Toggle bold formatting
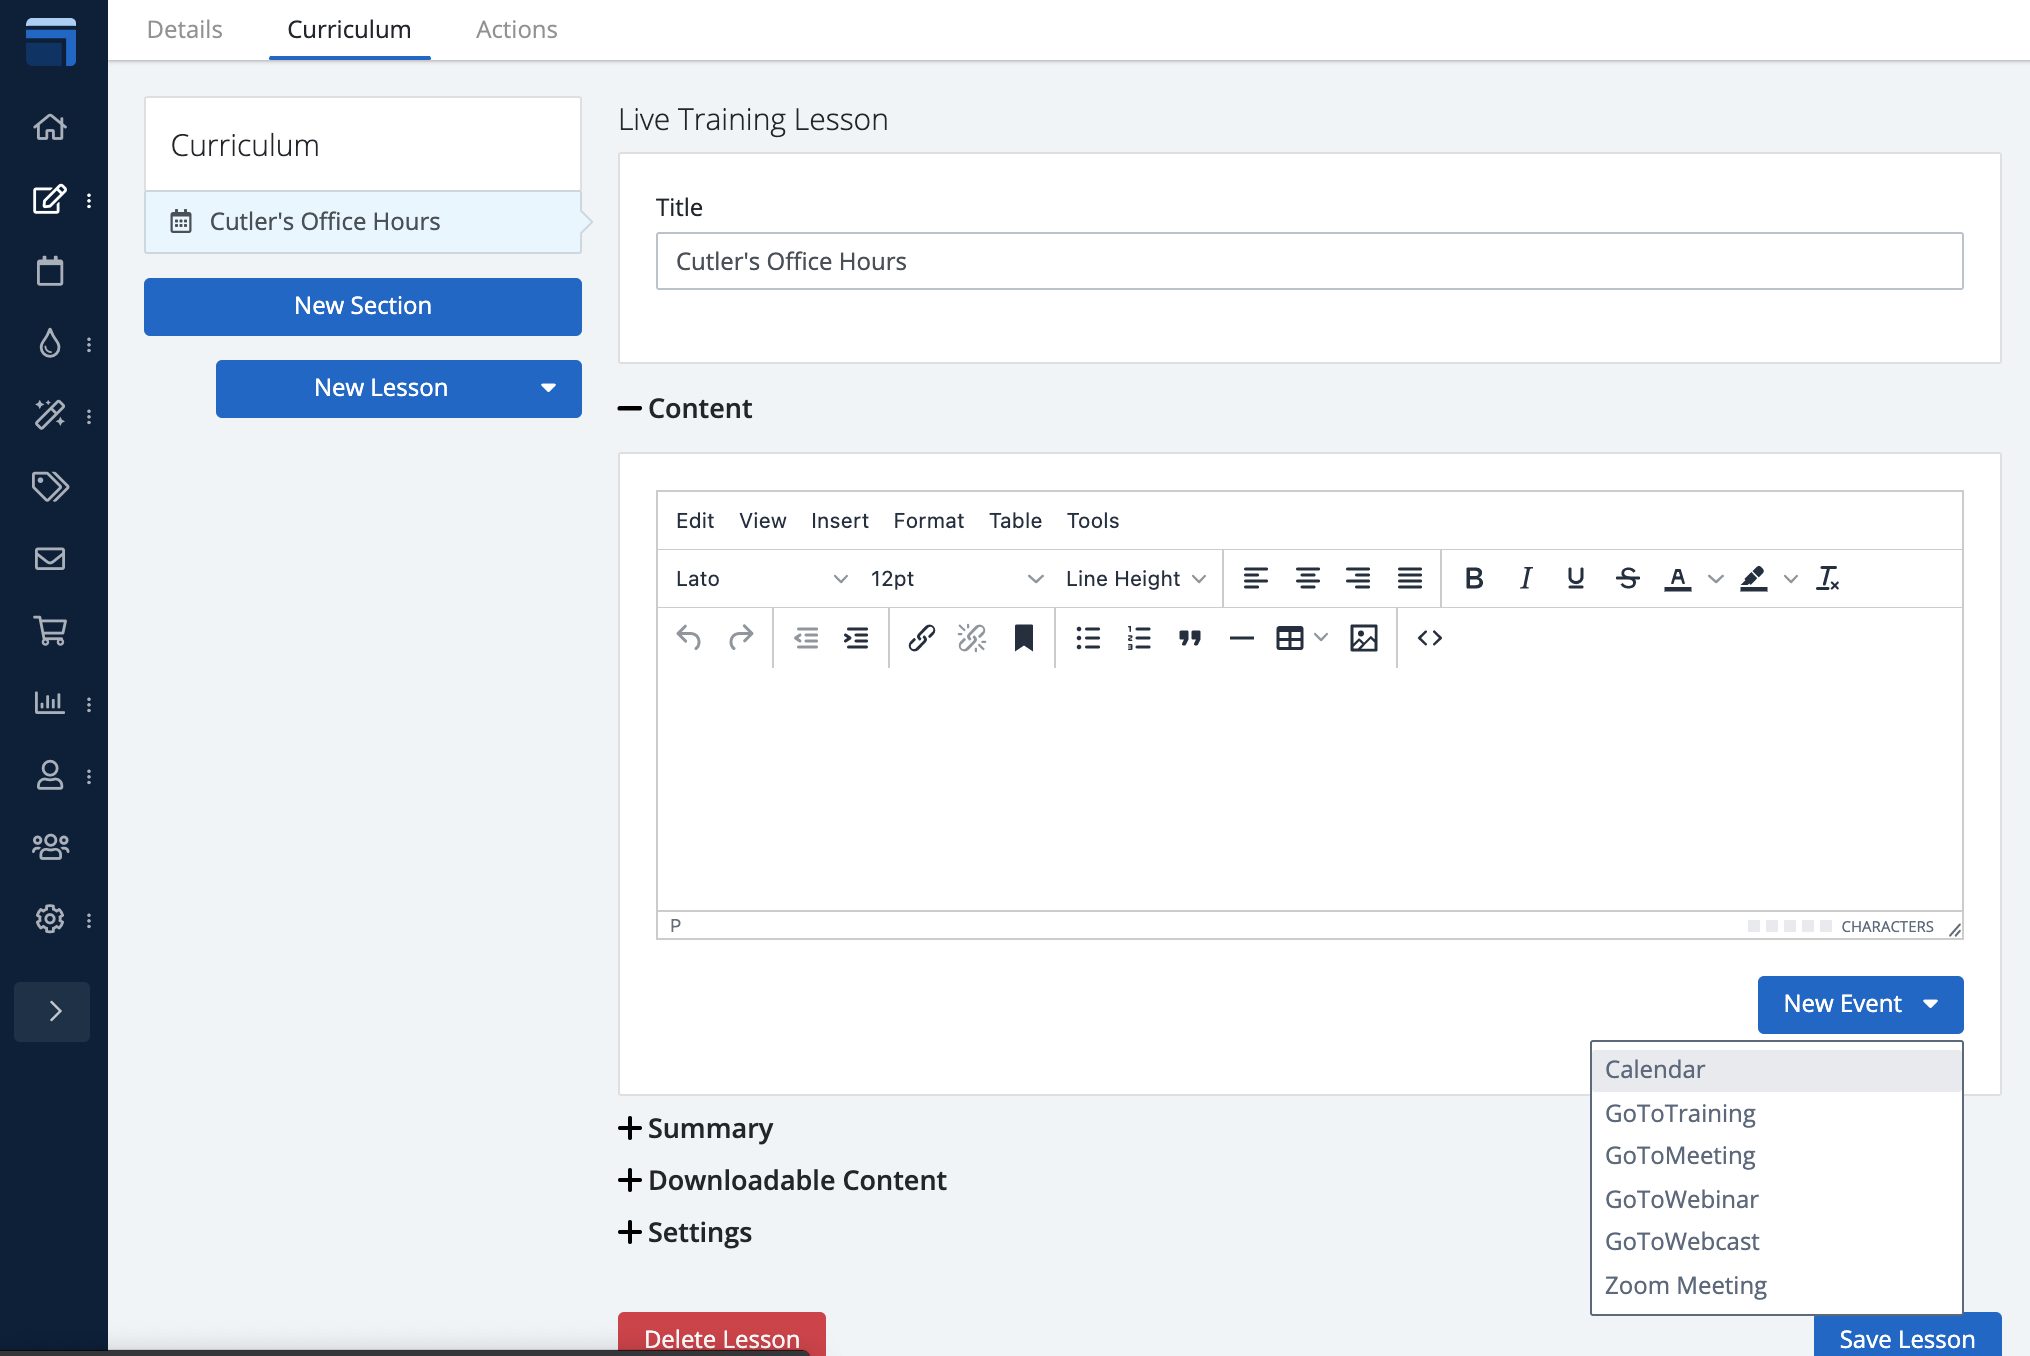The image size is (2030, 1356). (1473, 578)
